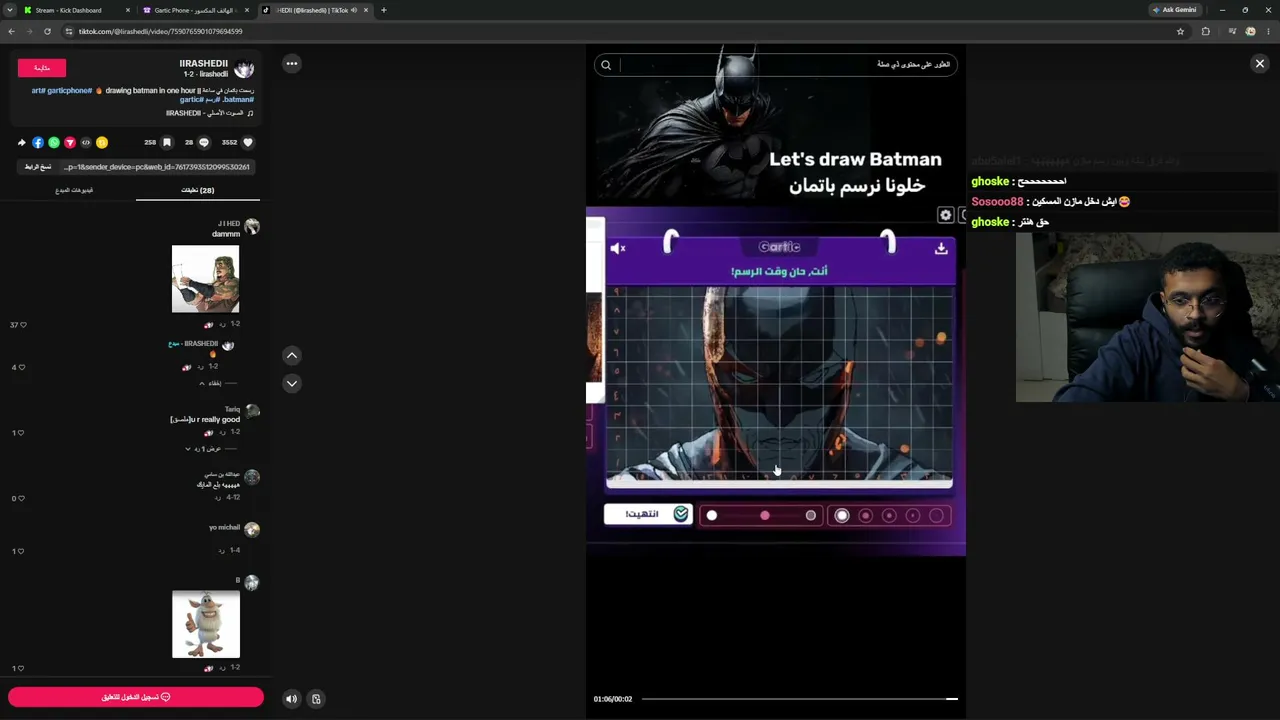Open Tariq's commenter avatar
Viewport: 1280px width, 720px height.
tap(252, 411)
